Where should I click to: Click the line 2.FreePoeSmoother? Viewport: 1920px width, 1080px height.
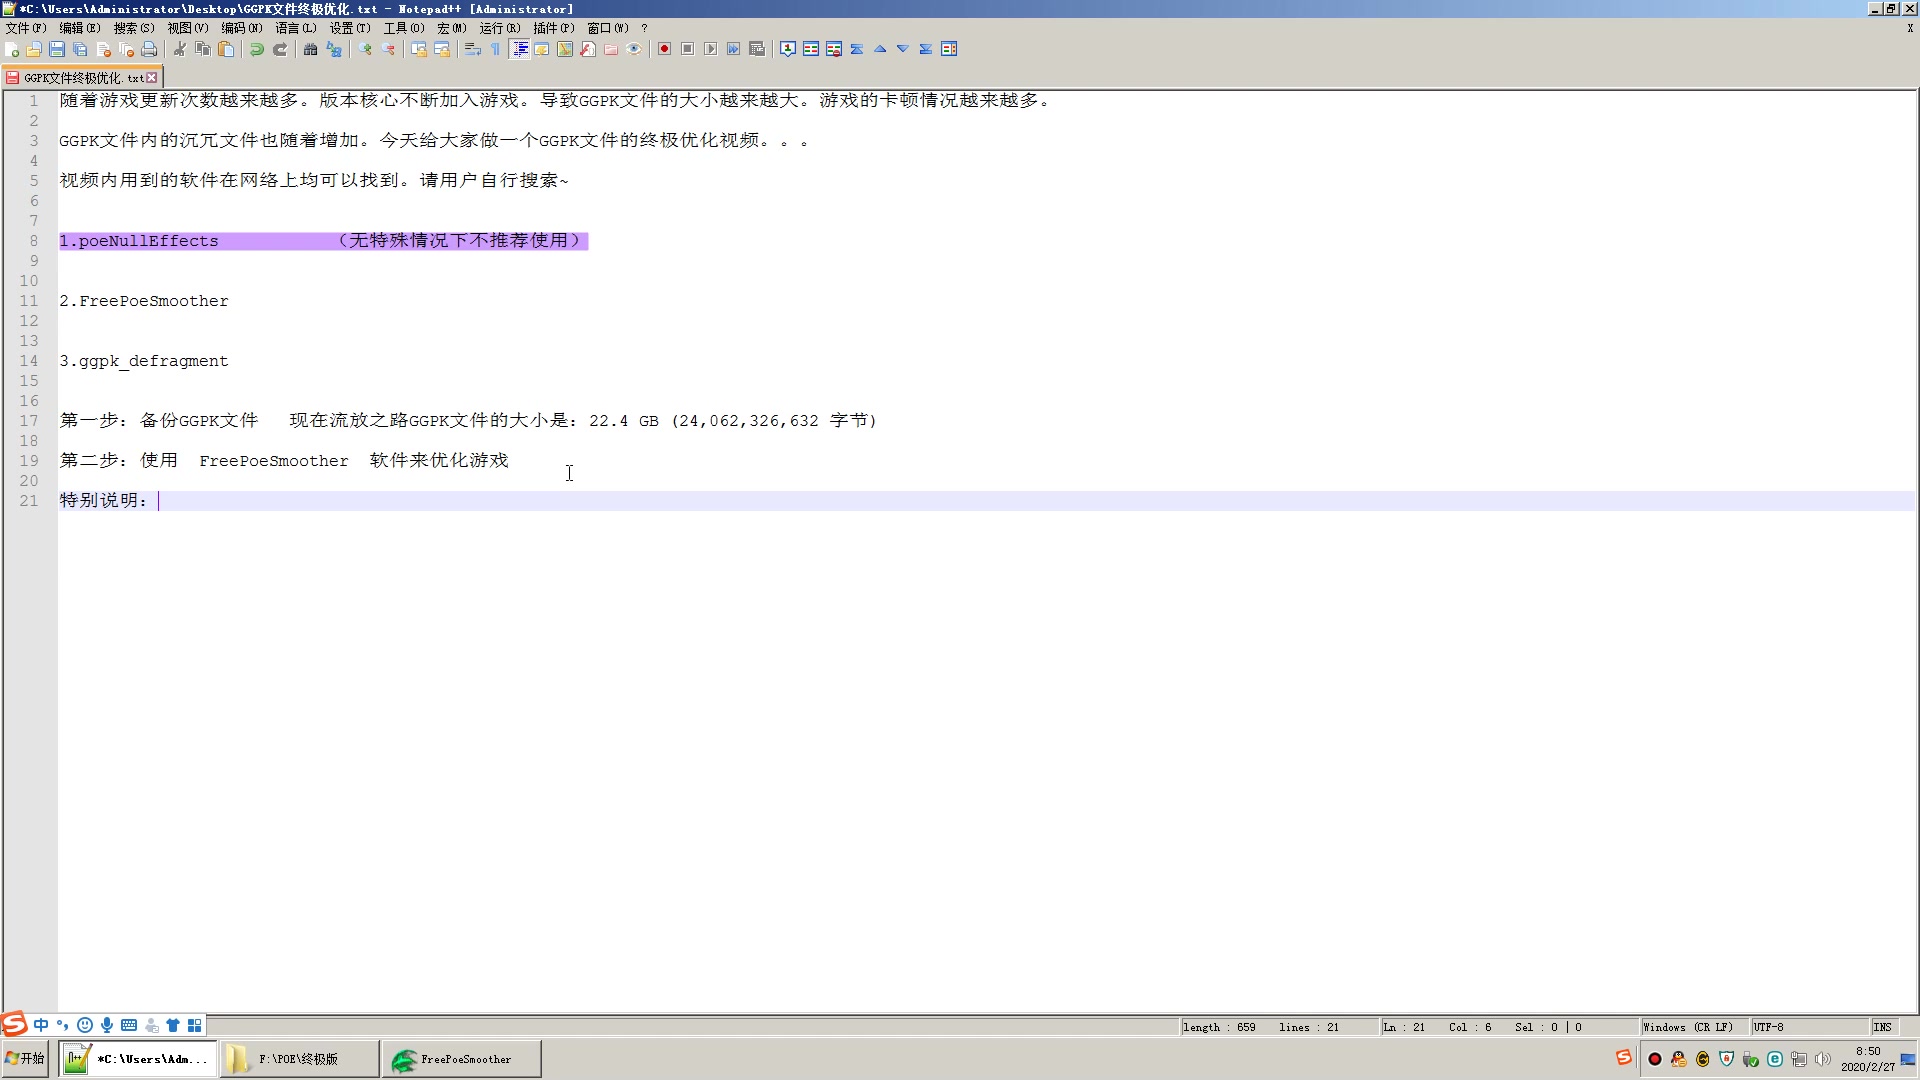pyautogui.click(x=144, y=301)
